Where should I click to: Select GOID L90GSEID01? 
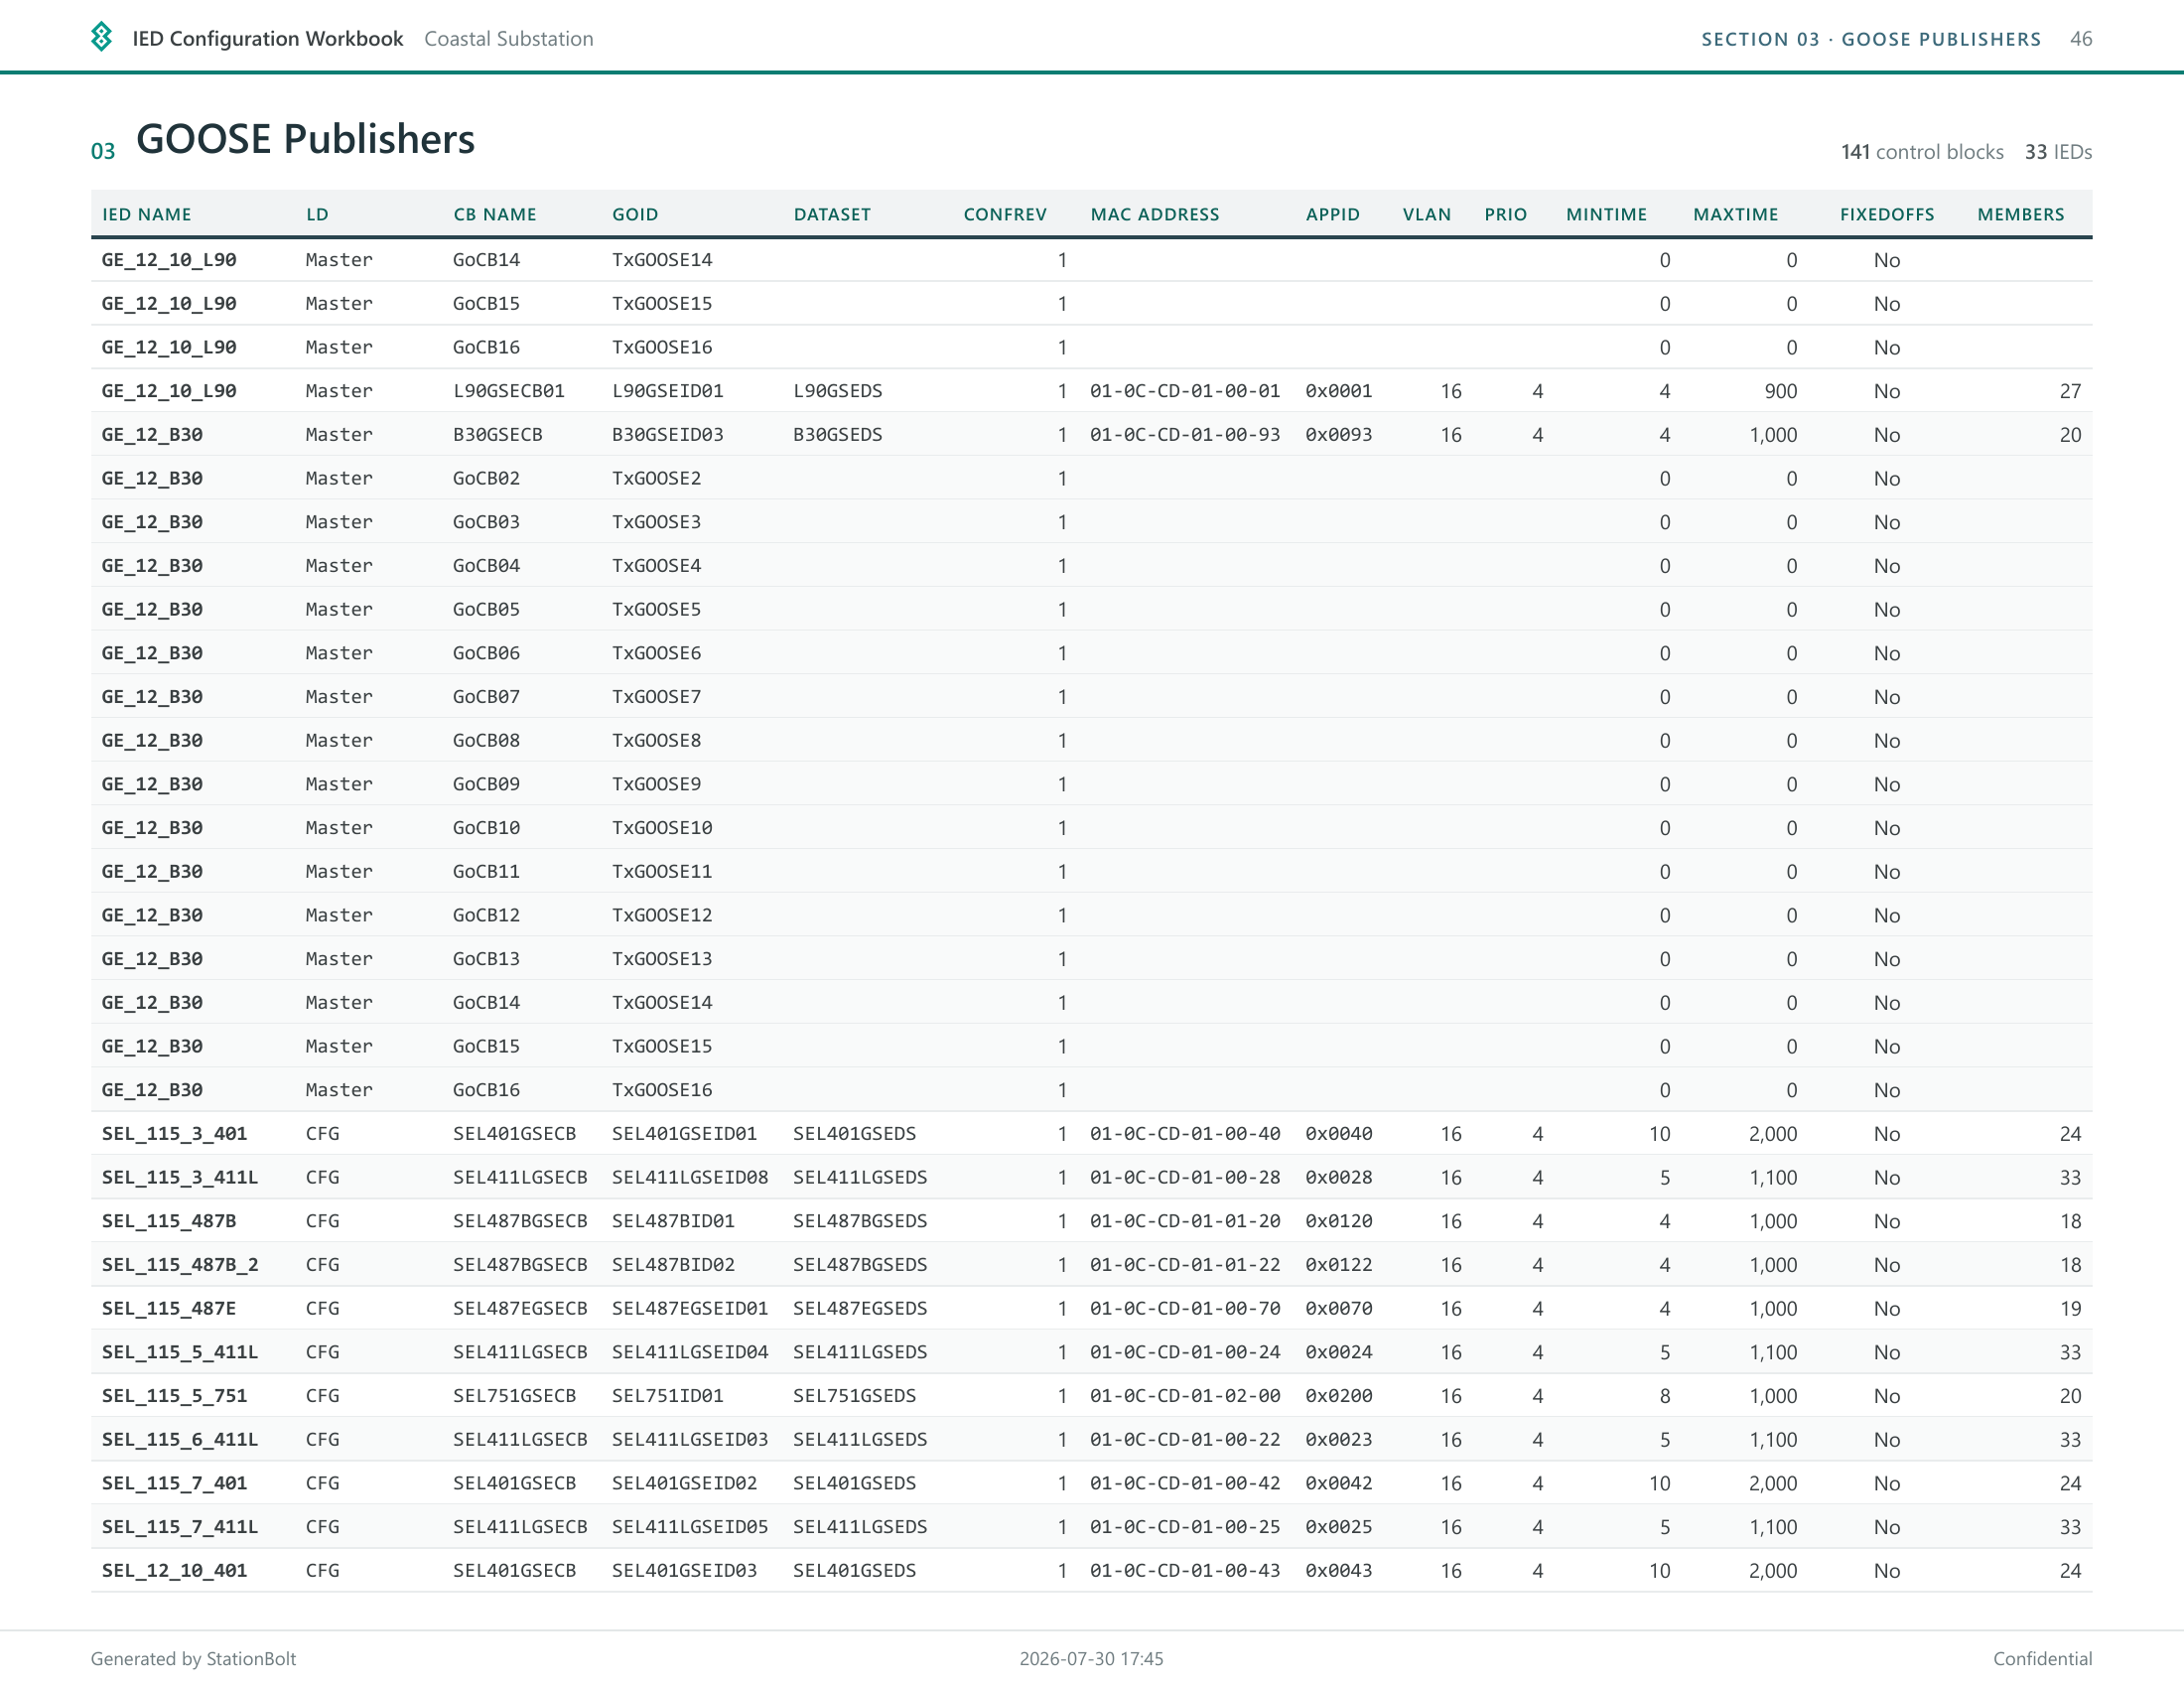[x=667, y=391]
